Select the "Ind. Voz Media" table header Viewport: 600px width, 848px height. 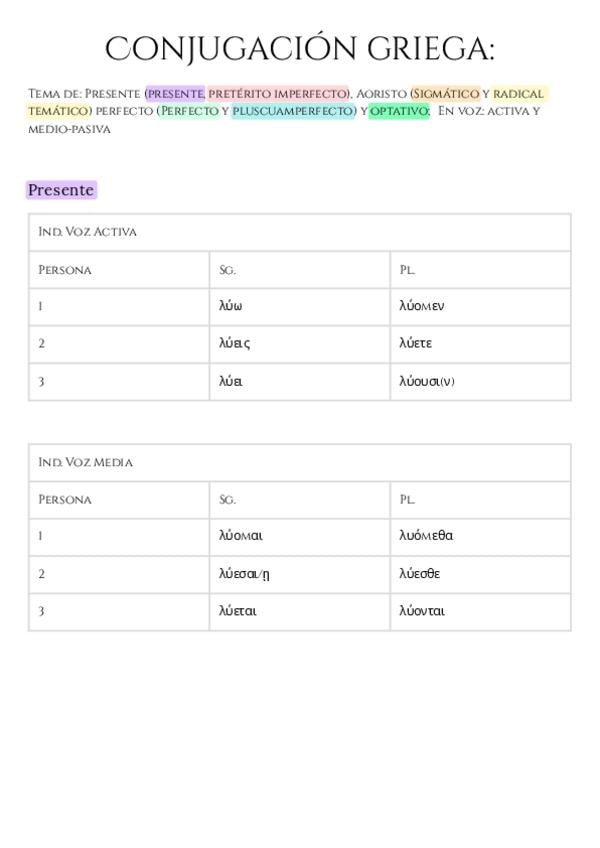click(x=86, y=462)
